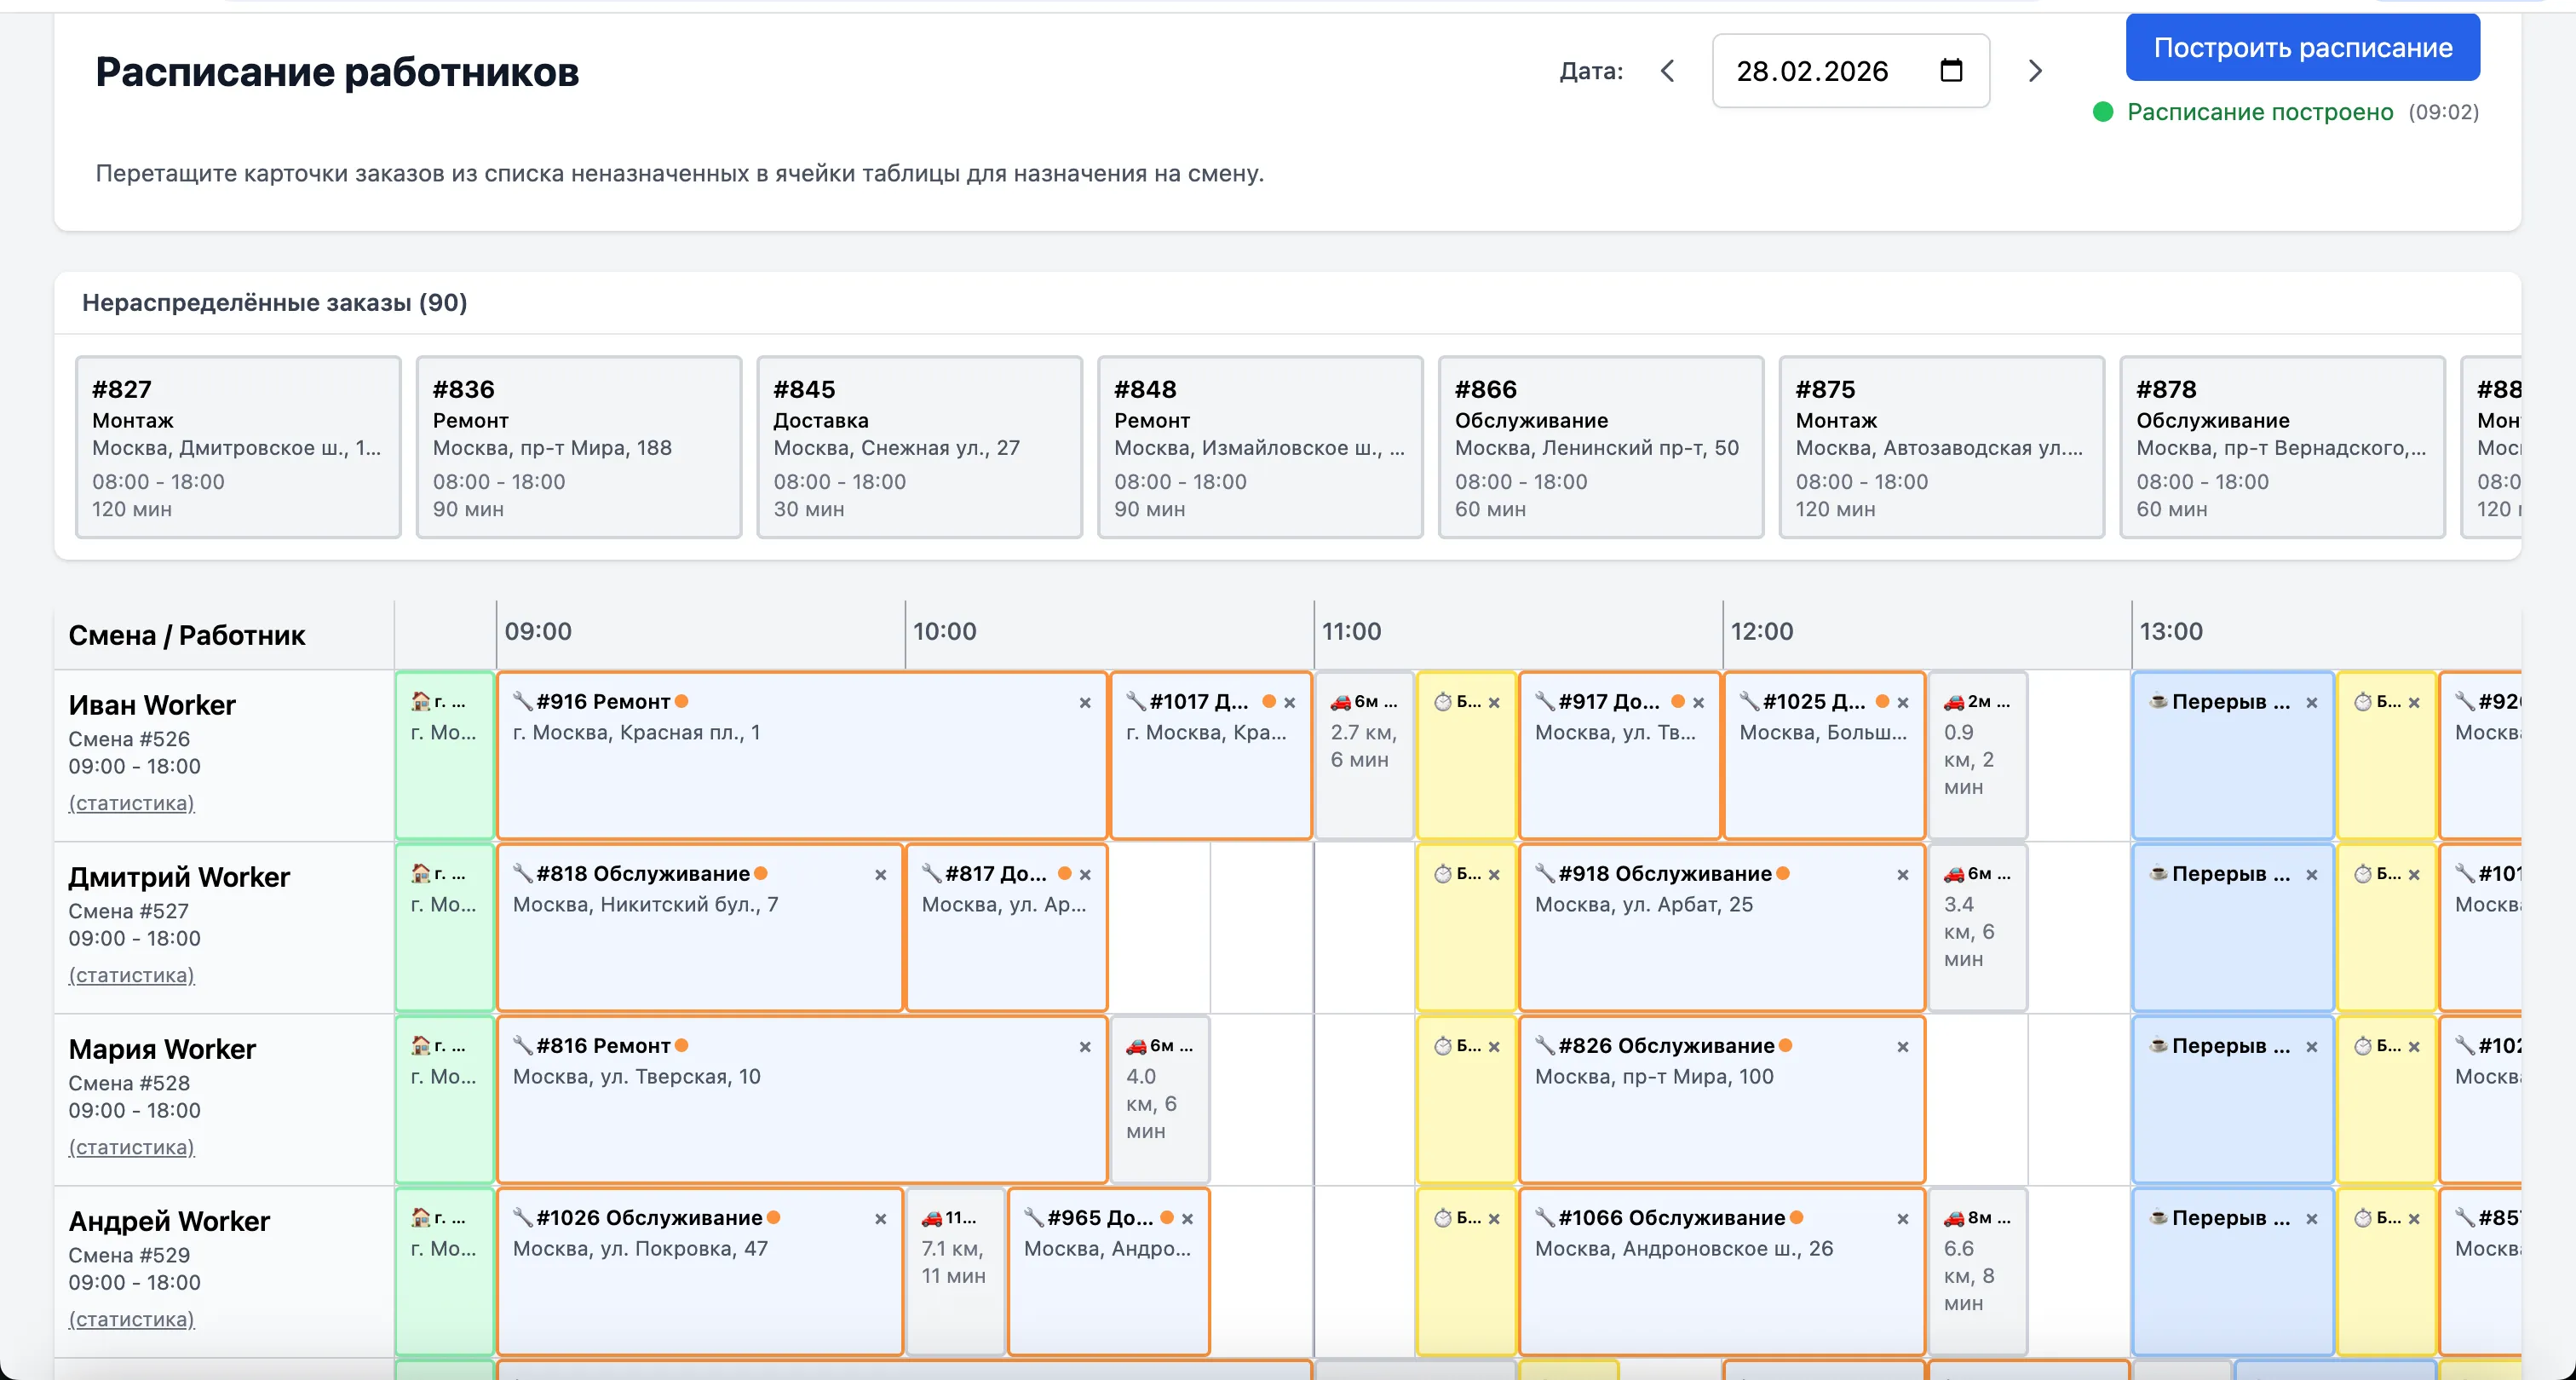Select unassigned order card #845 Доставка

[919, 447]
